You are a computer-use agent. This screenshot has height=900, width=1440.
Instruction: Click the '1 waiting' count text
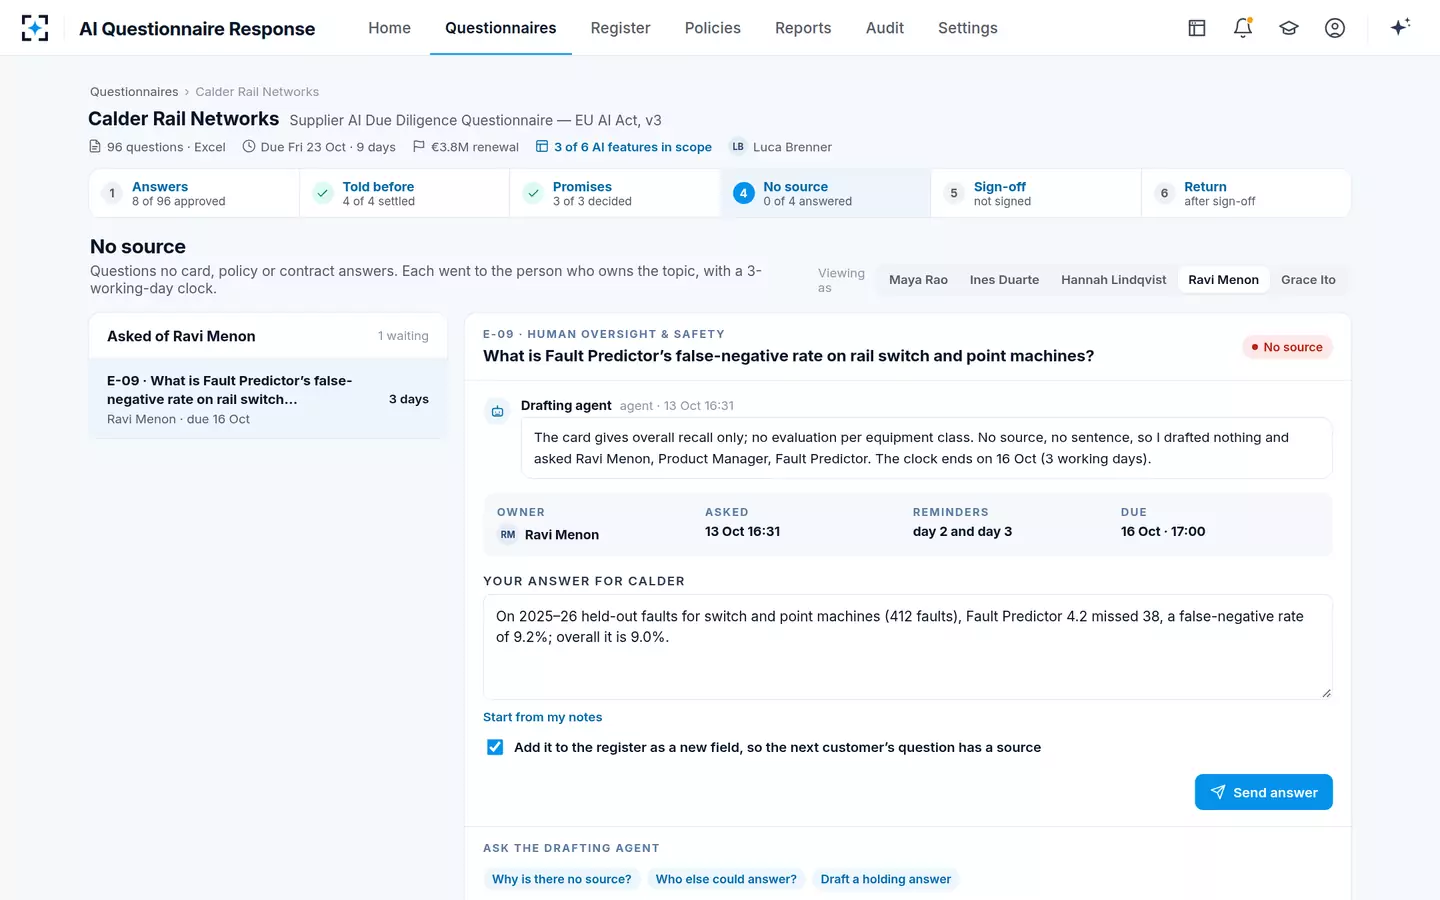(403, 336)
